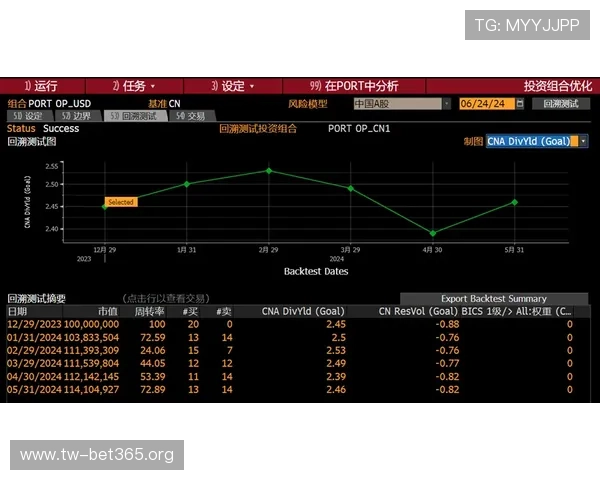Click the orange Selected marker on the chart

[x=120, y=202]
